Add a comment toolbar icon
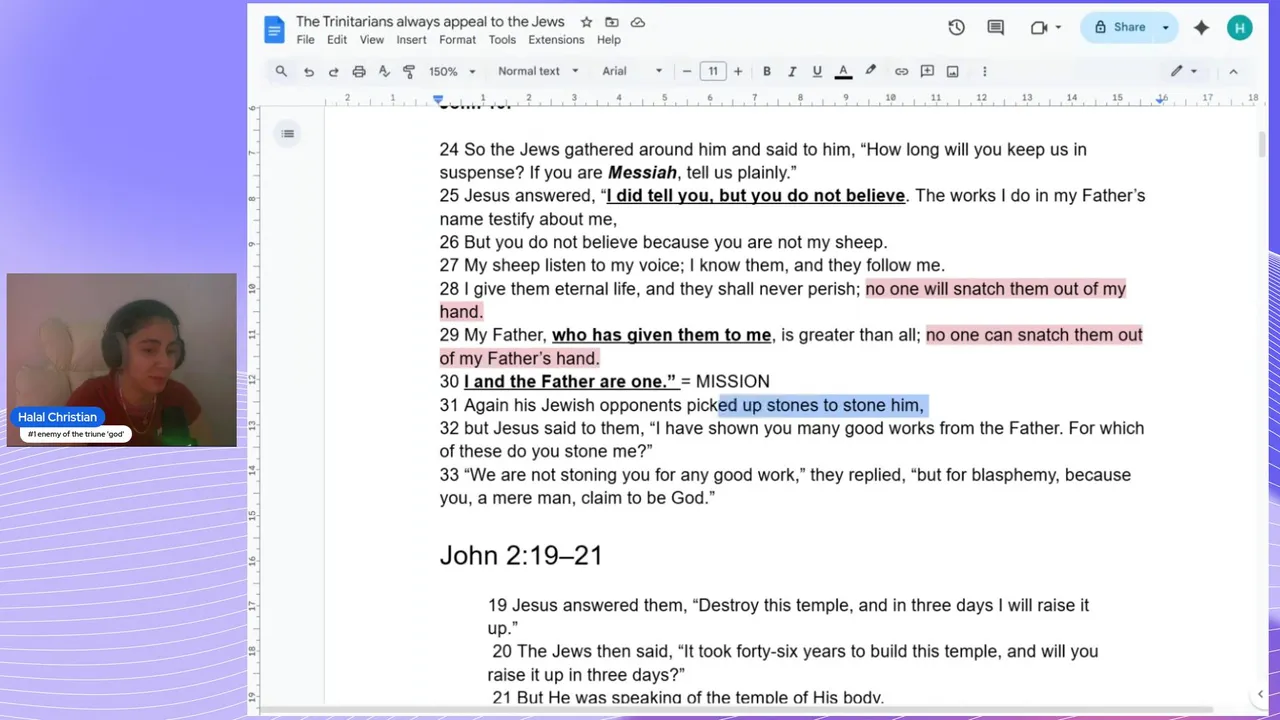 coord(927,71)
